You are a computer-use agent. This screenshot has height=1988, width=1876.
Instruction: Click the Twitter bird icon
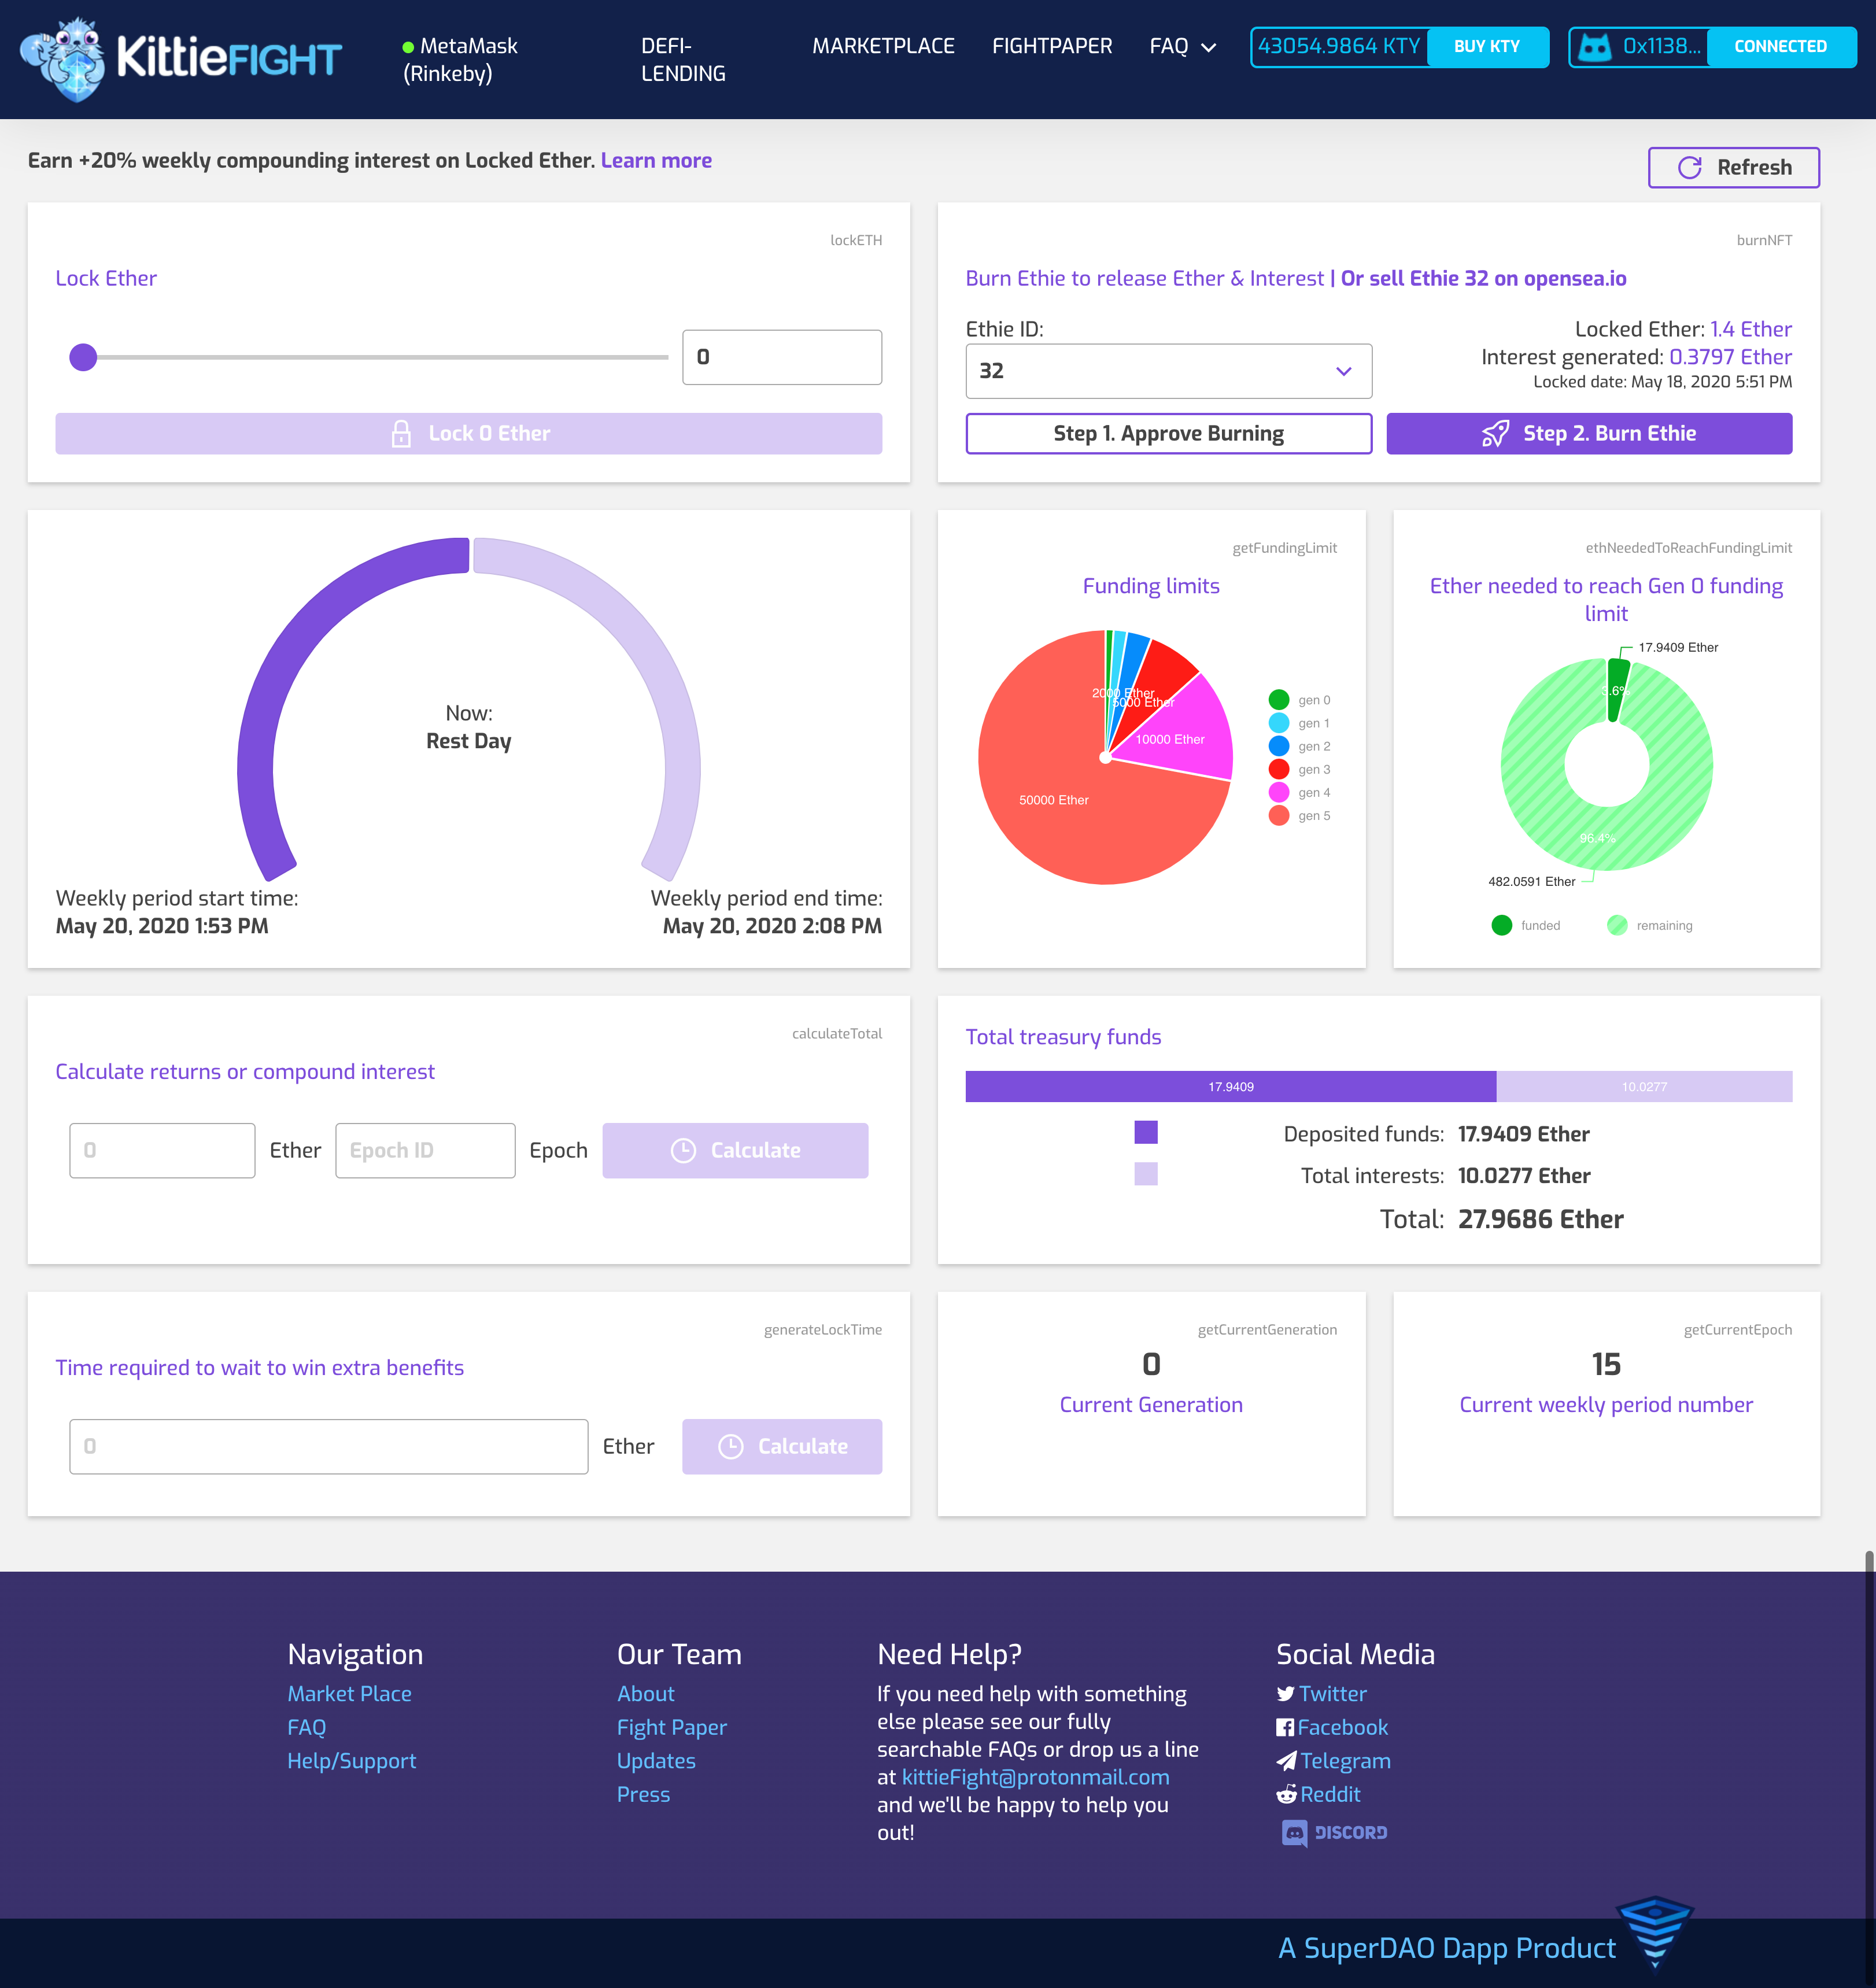coord(1285,1694)
